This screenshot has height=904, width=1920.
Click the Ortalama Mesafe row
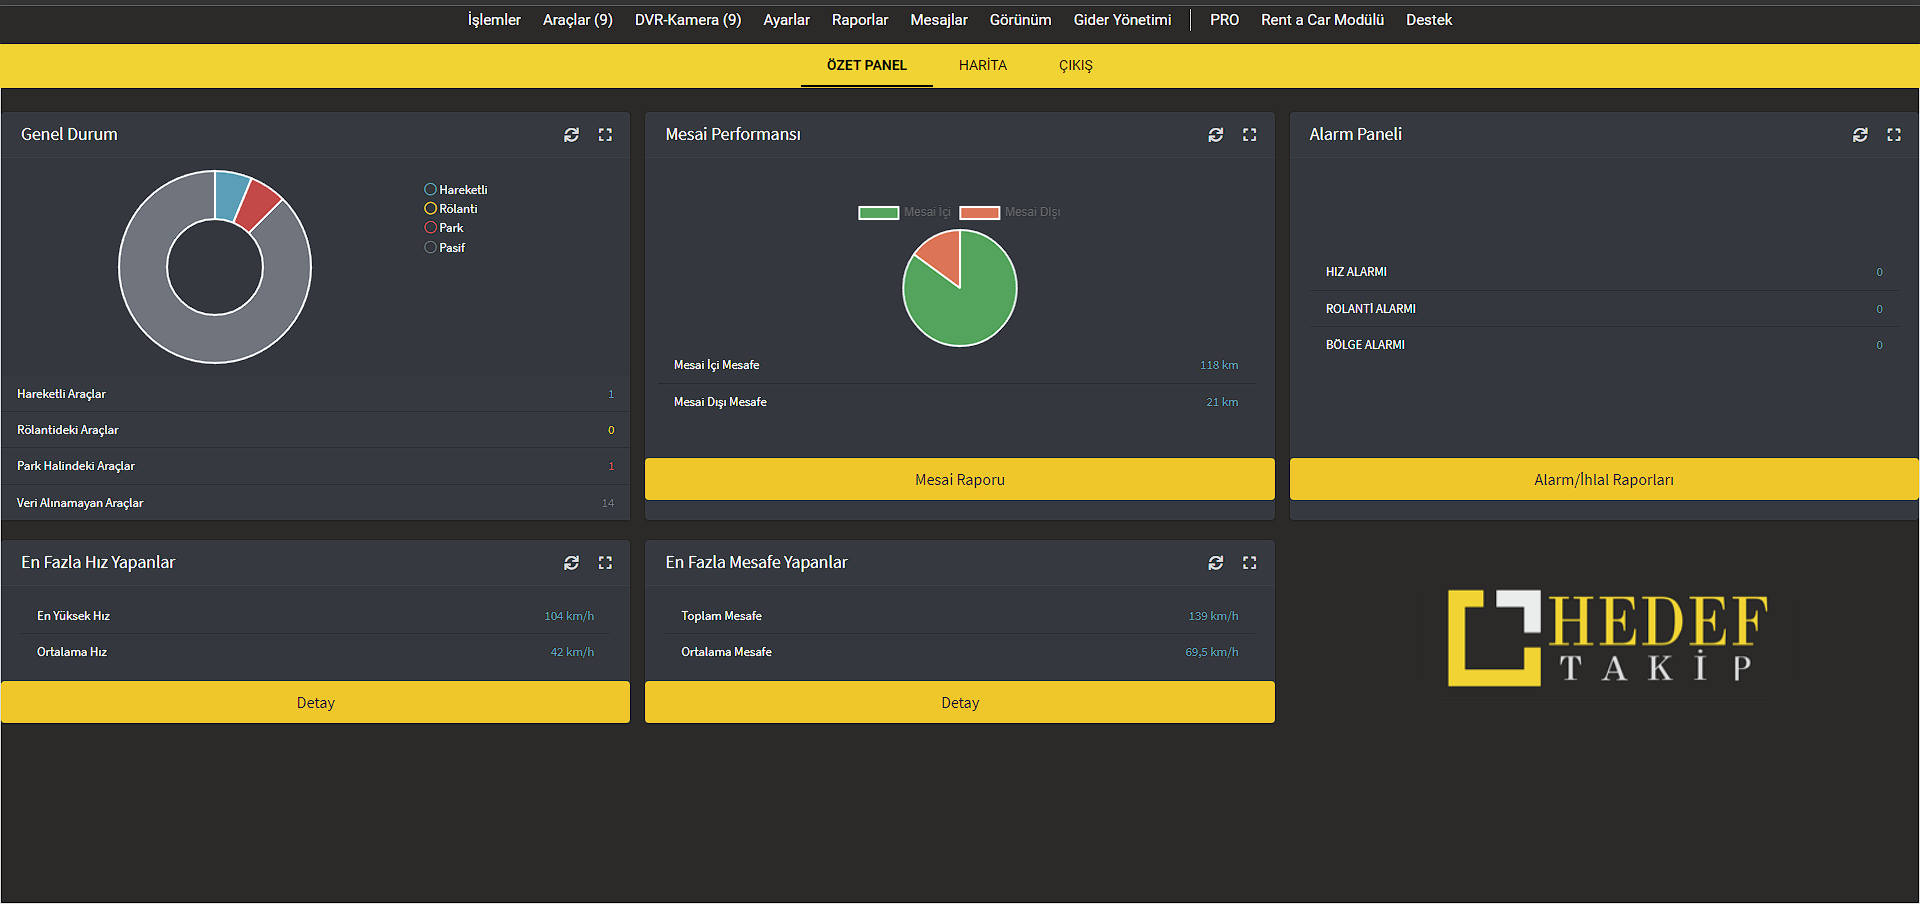960,652
